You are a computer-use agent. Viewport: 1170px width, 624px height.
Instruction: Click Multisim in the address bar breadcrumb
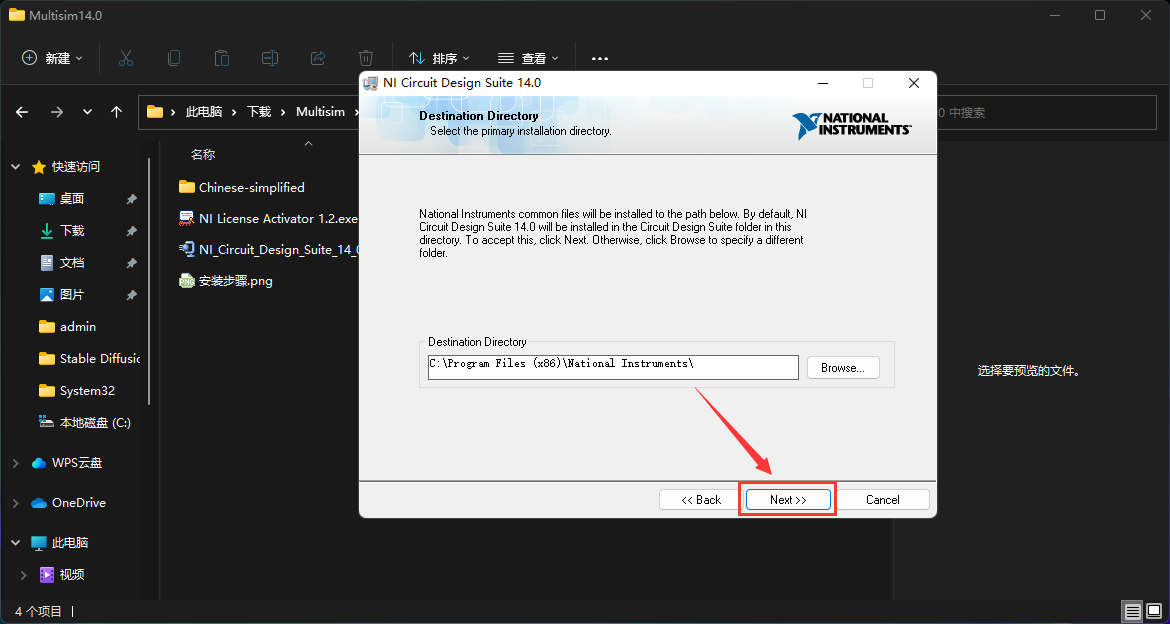click(x=321, y=112)
